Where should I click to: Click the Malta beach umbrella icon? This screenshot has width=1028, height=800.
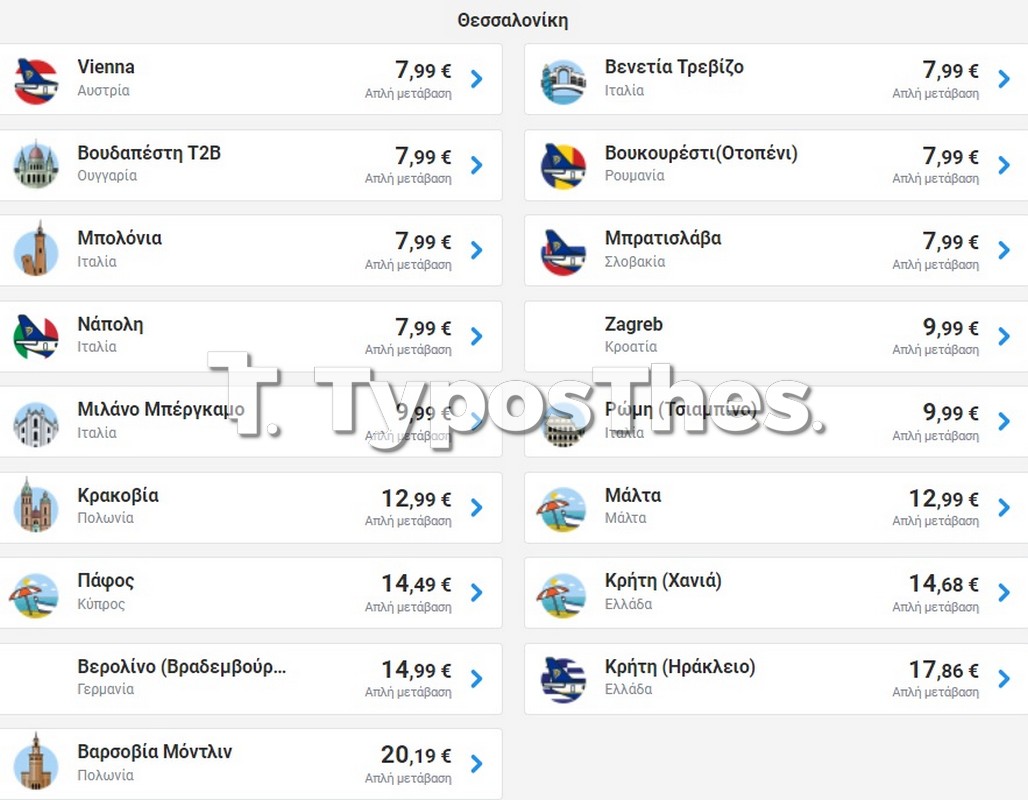(x=561, y=510)
